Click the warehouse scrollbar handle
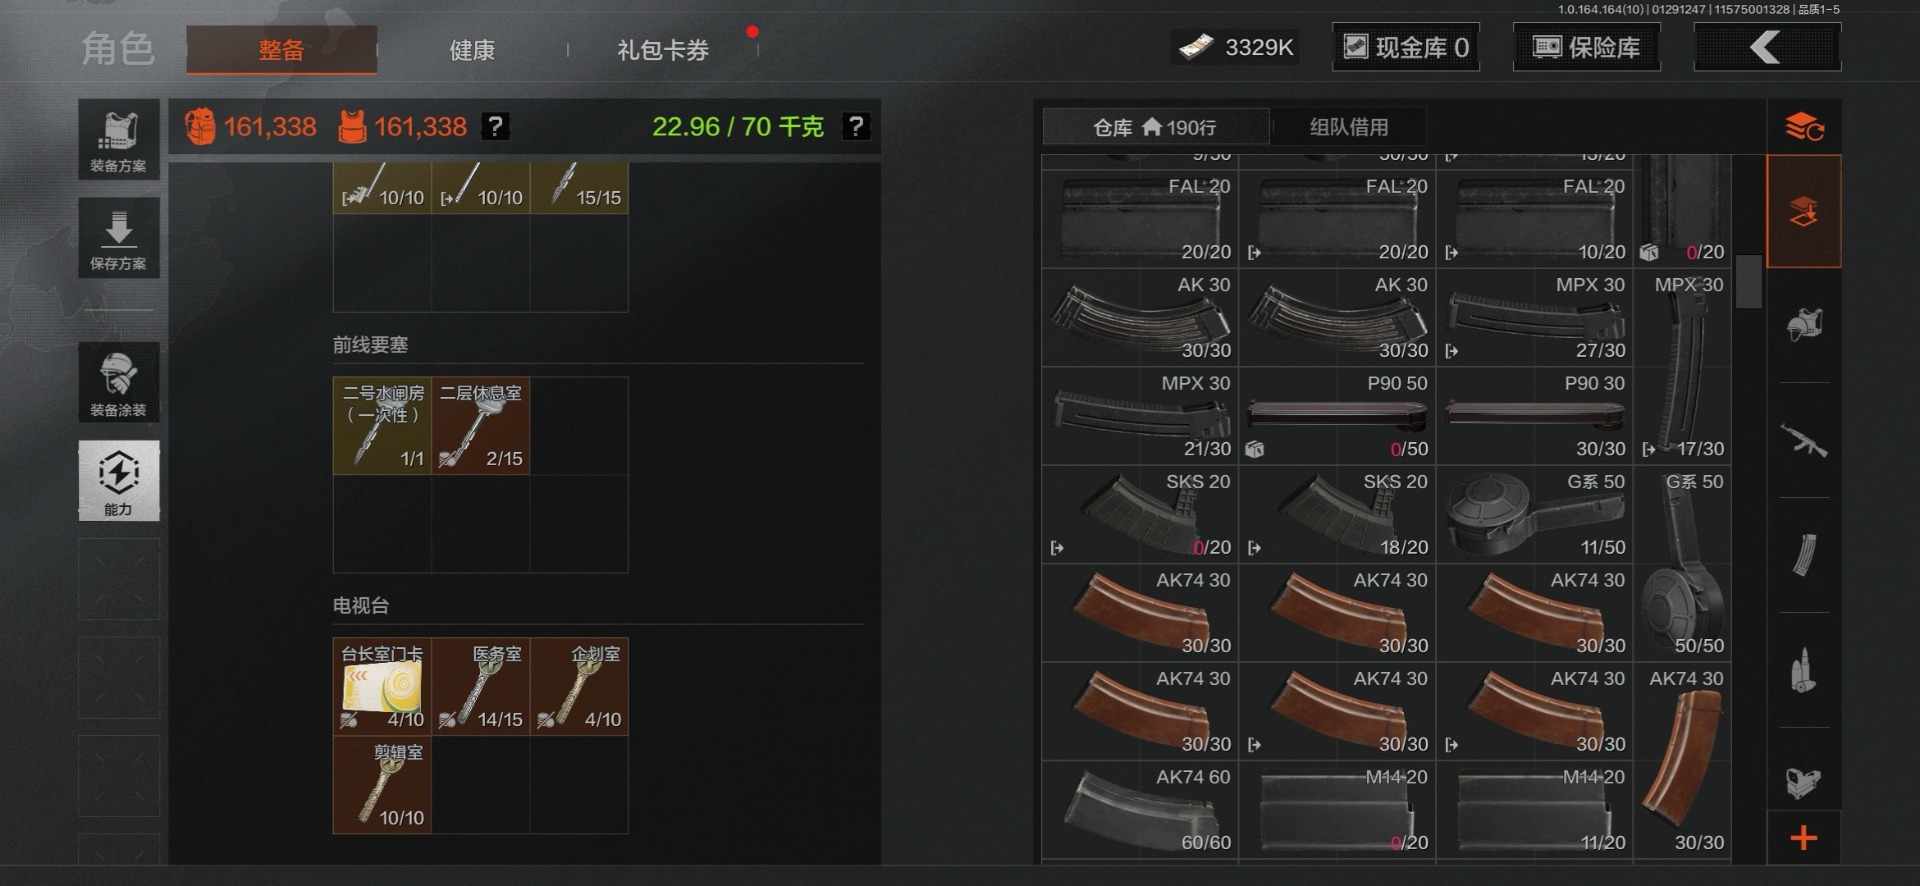The width and height of the screenshot is (1920, 886). point(1748,282)
